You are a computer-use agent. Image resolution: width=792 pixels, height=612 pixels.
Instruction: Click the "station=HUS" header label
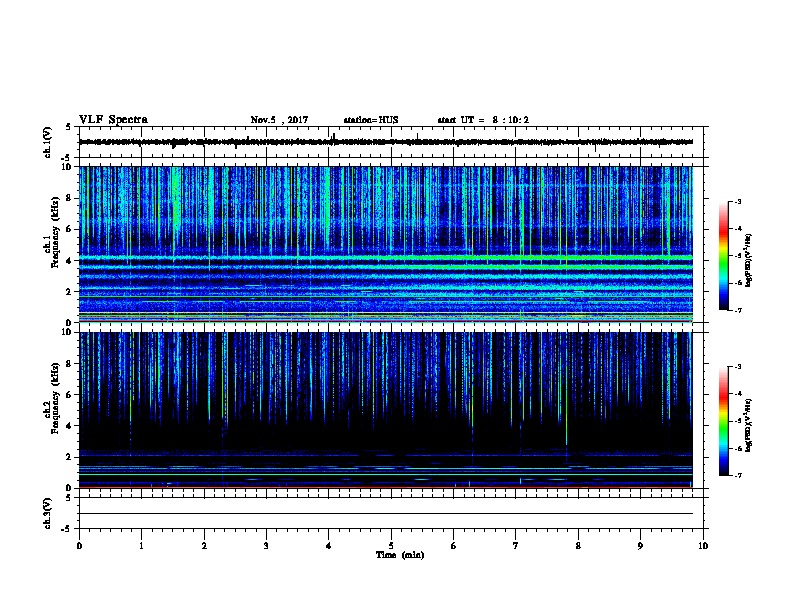point(371,120)
